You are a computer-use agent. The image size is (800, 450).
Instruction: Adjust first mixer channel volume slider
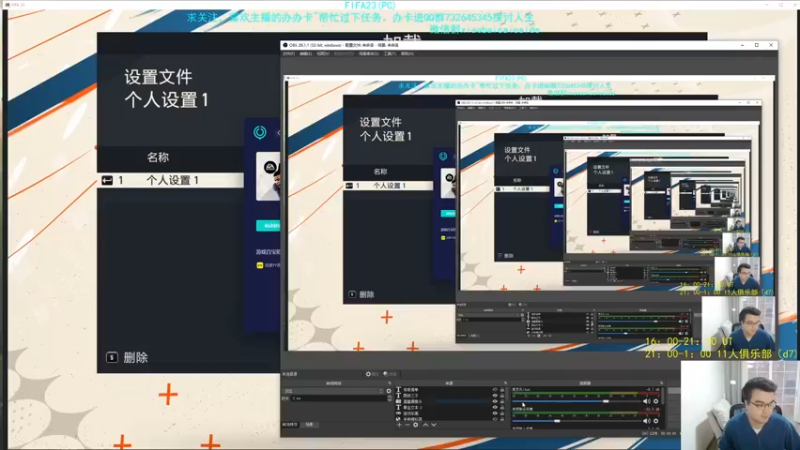click(577, 401)
